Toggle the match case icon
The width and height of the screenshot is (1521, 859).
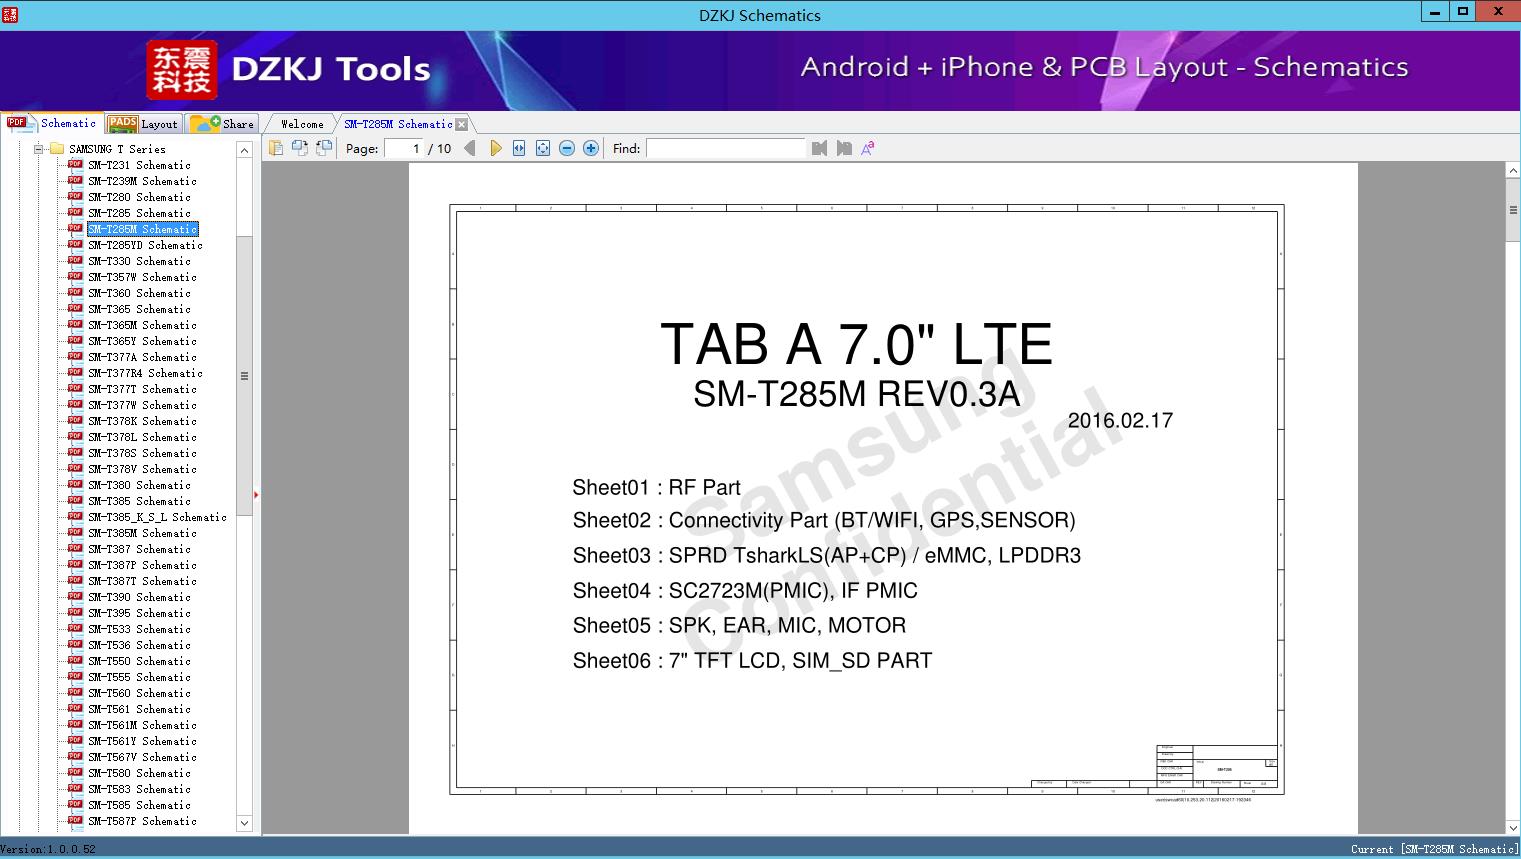point(868,148)
